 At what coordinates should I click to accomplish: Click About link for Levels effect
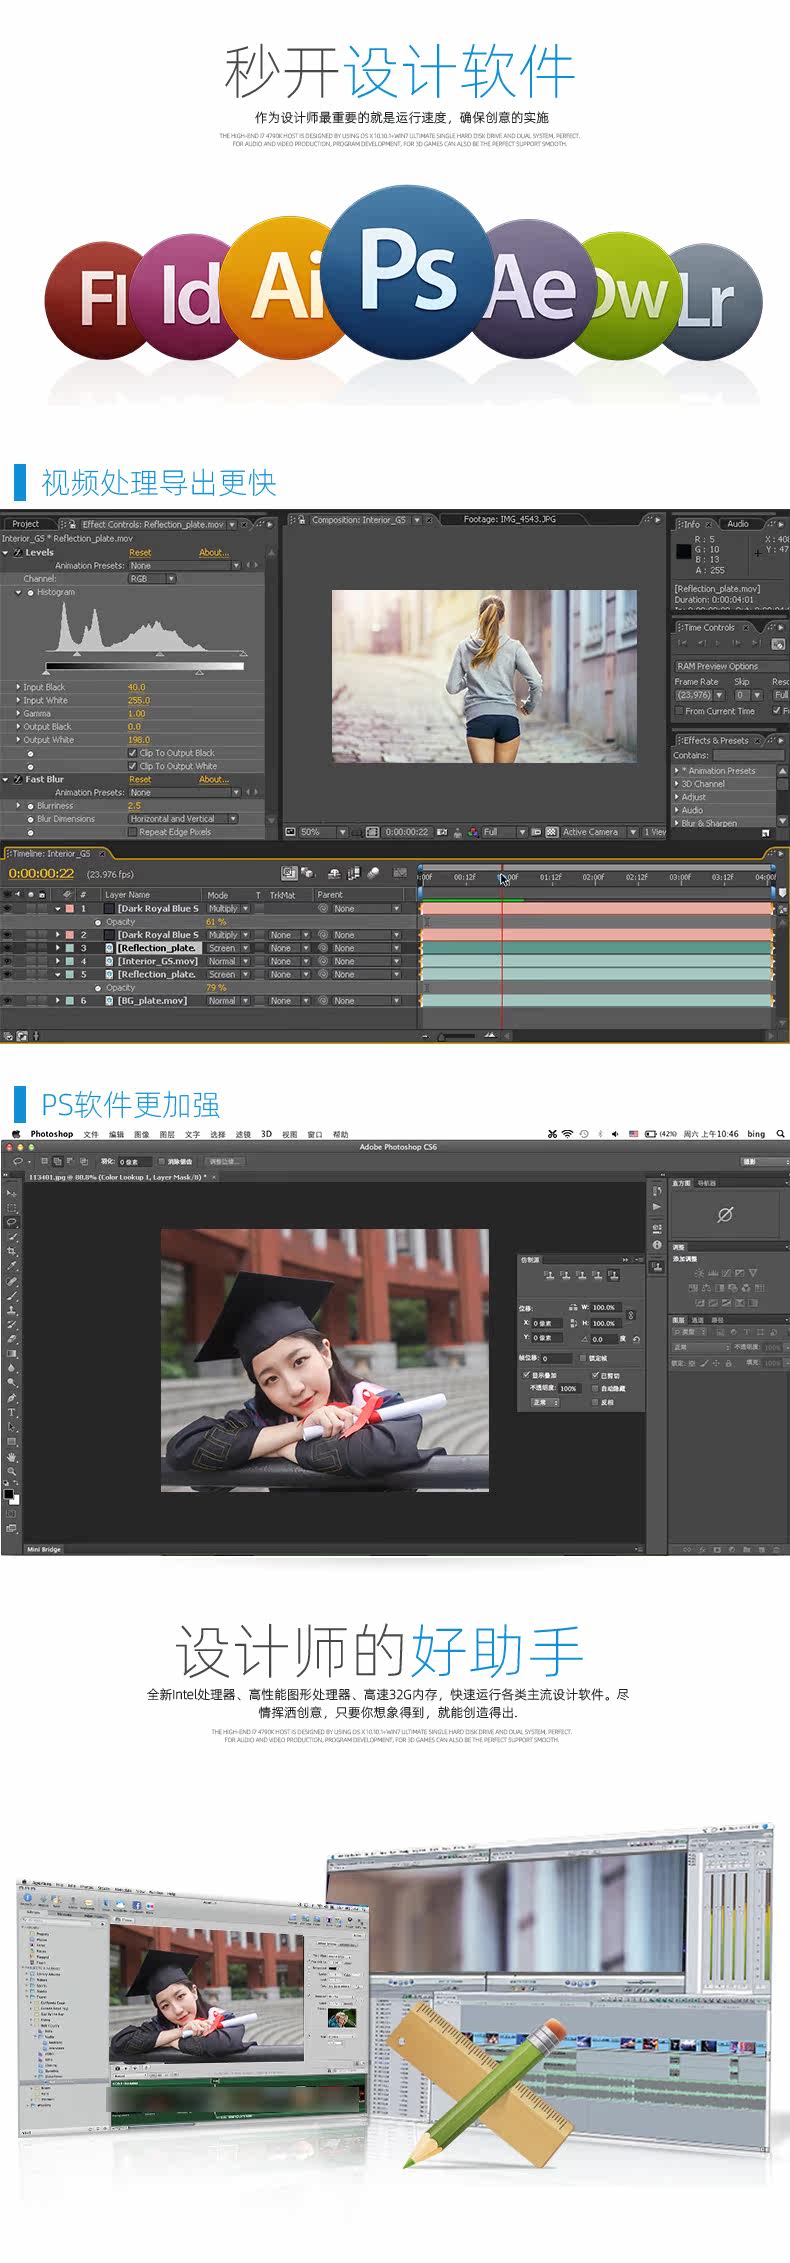pos(213,552)
